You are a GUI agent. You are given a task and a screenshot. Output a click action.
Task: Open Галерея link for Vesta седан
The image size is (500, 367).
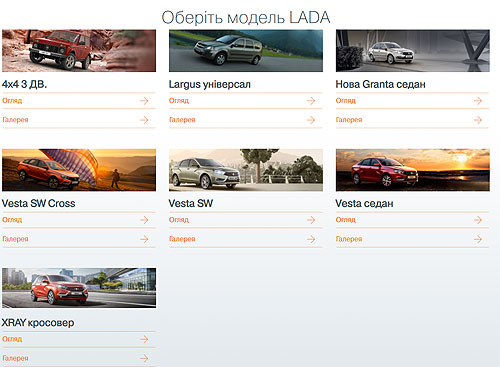349,239
